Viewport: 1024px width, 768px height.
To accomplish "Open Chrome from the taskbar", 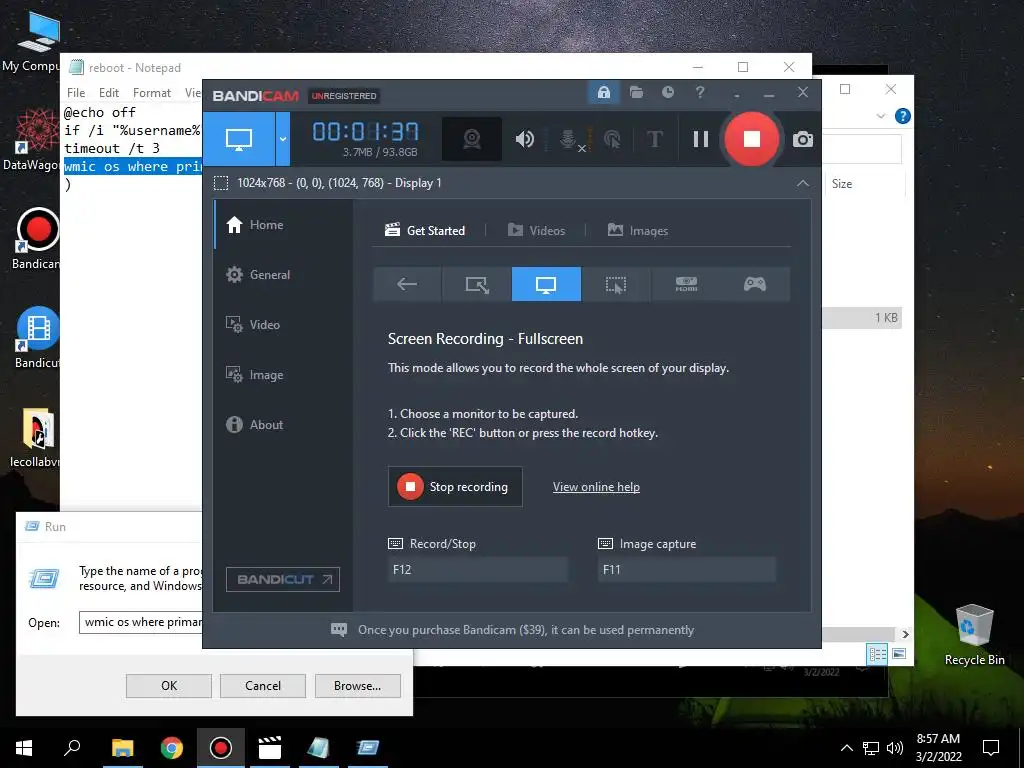I will [172, 748].
